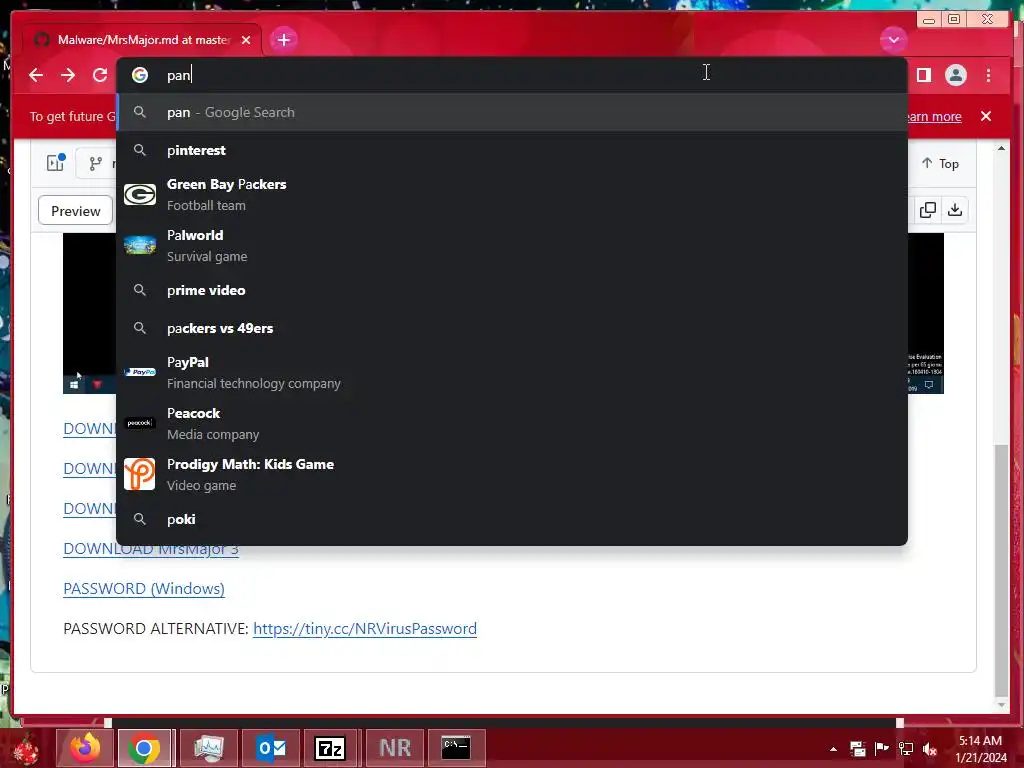This screenshot has height=768, width=1024.
Task: Open 7-Zip from the taskbar
Action: pos(330,748)
